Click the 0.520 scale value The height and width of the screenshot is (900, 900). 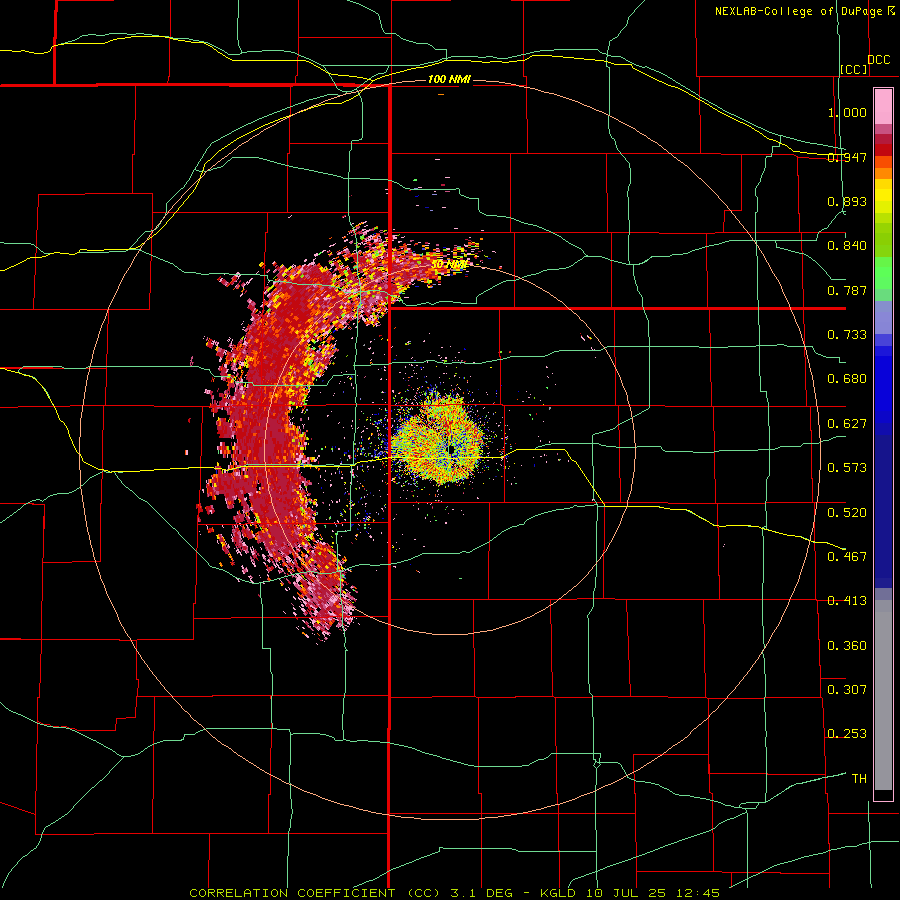pos(847,512)
